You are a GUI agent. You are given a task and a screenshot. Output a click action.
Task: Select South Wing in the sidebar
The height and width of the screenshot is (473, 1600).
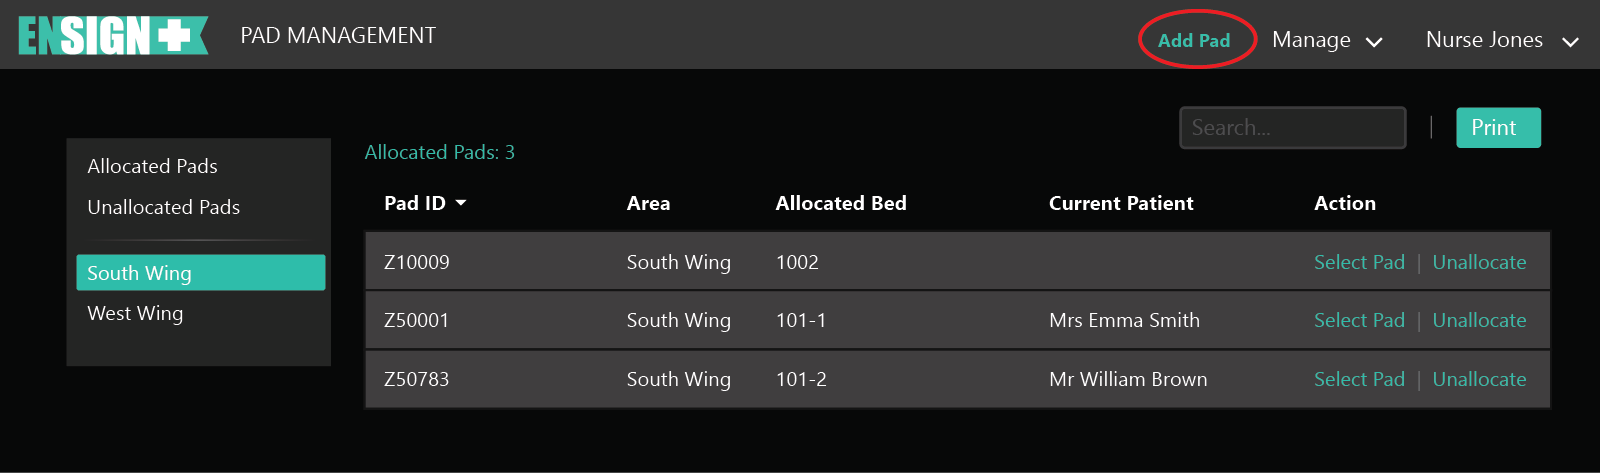(x=200, y=273)
